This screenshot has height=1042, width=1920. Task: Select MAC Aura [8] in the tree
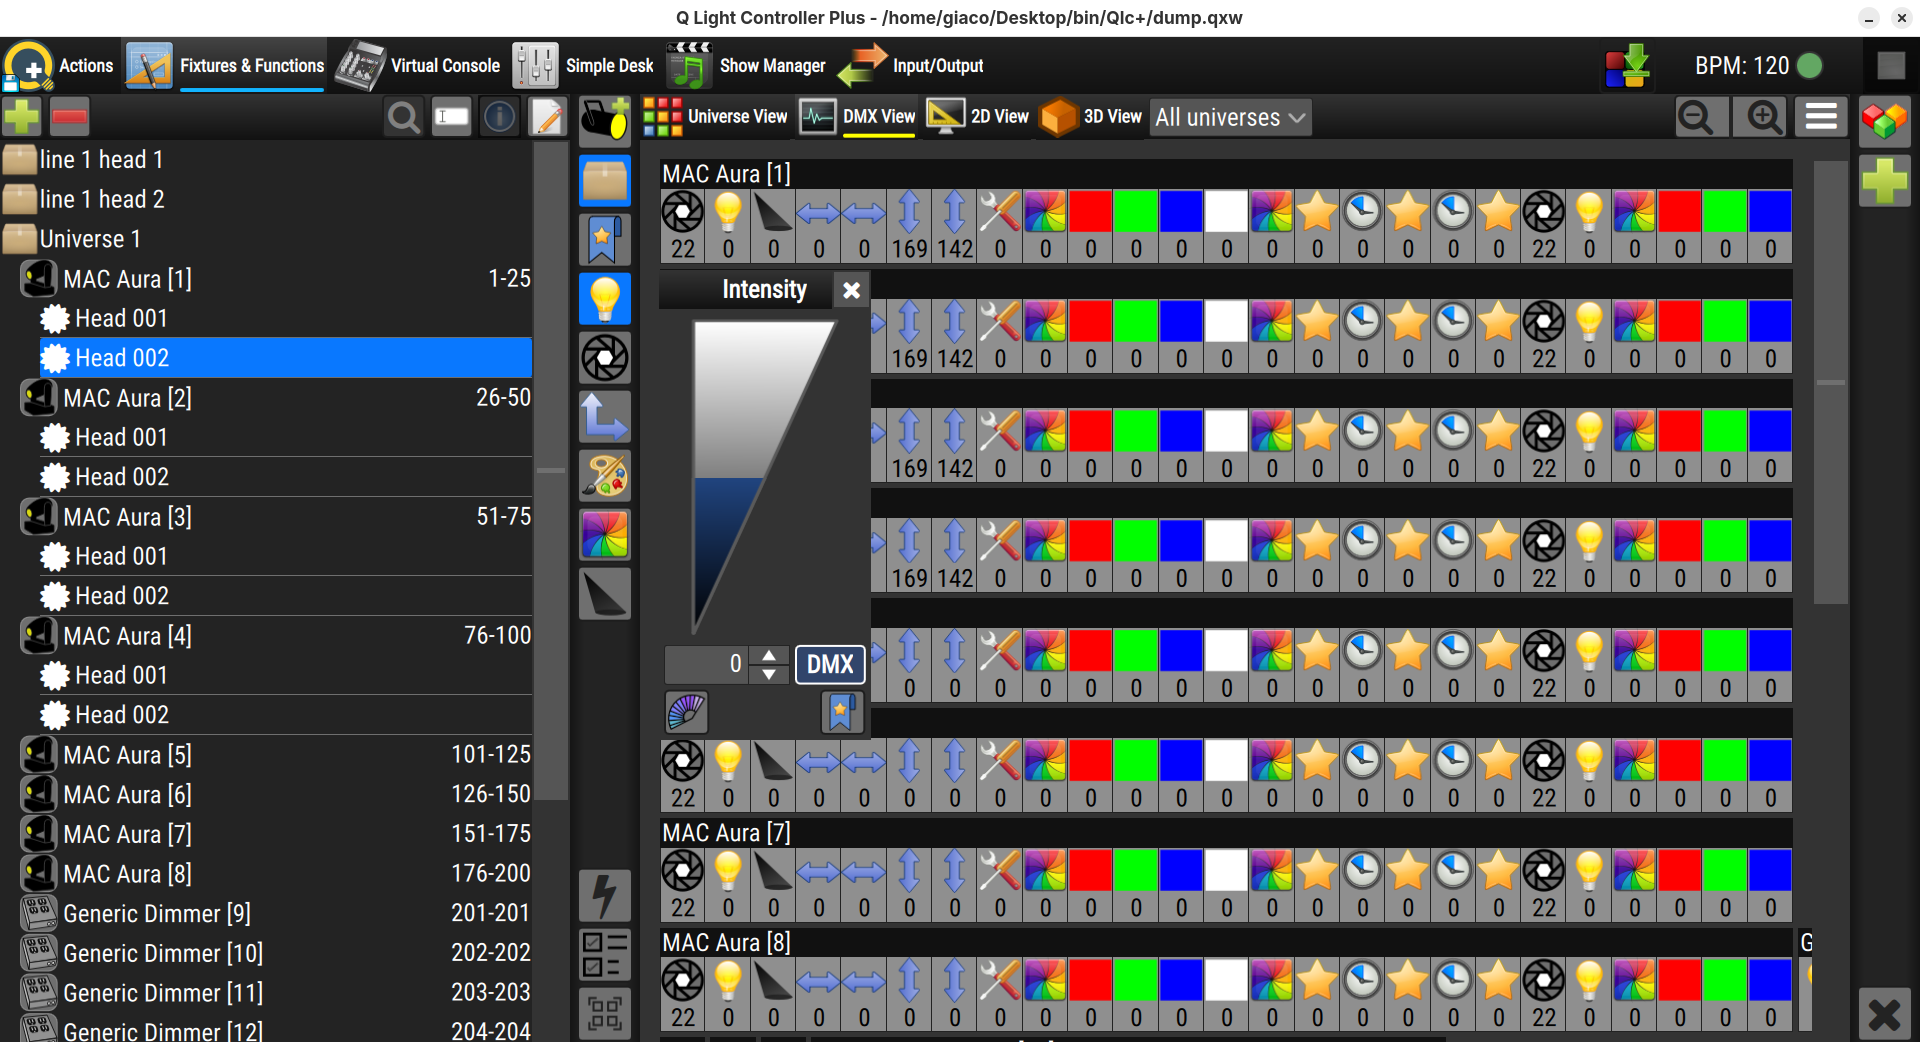point(276,874)
